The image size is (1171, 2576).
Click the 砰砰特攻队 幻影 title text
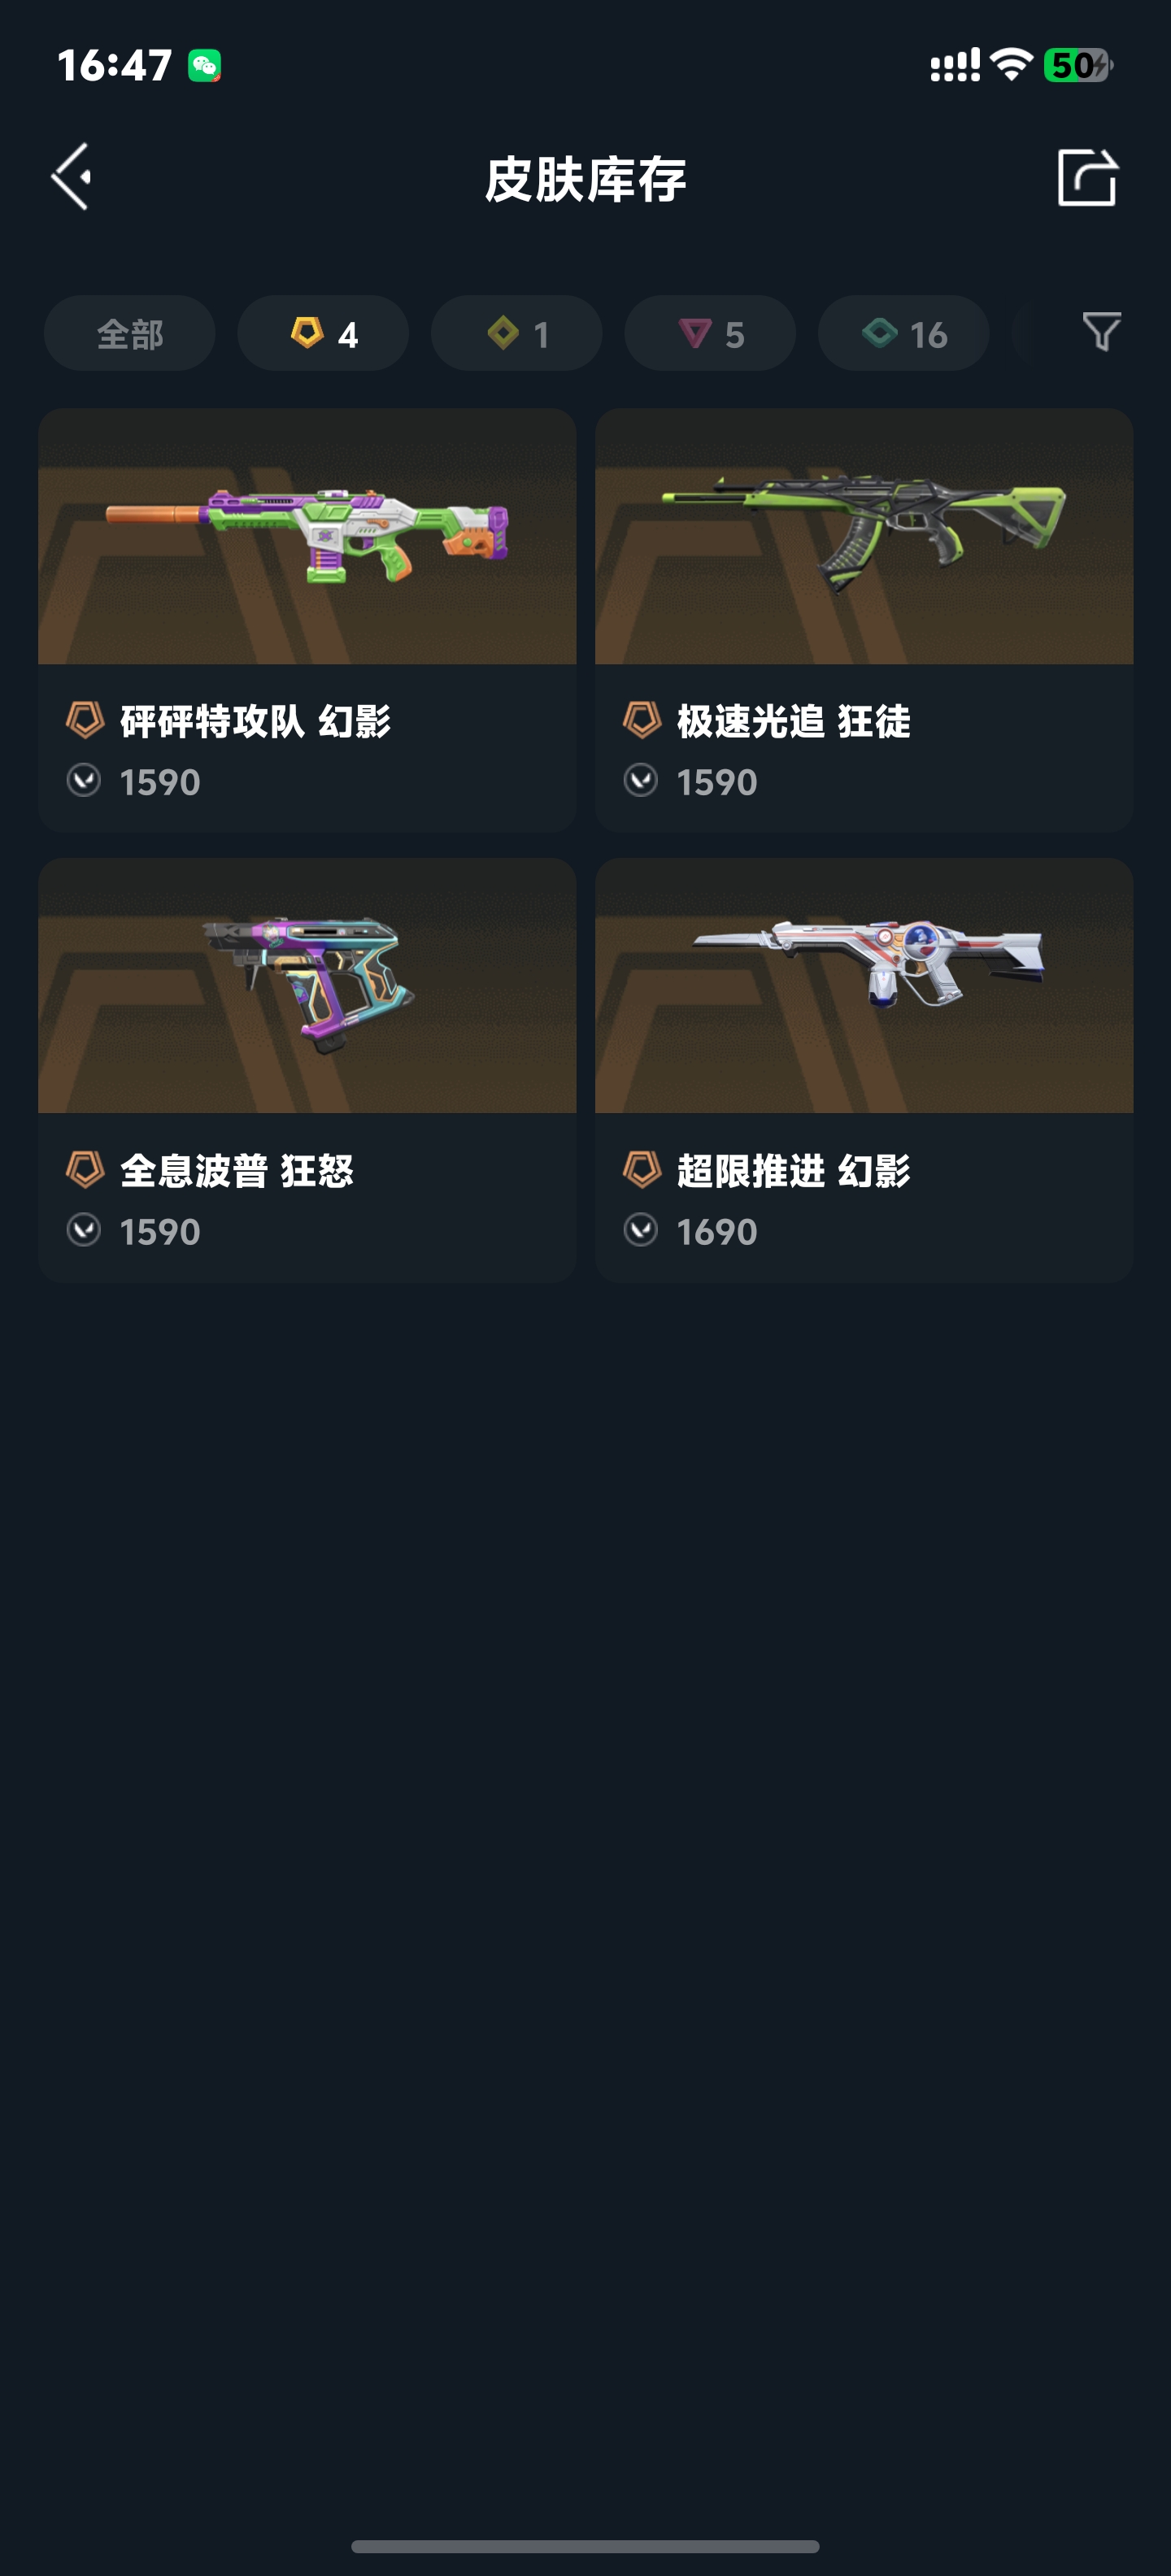point(255,721)
